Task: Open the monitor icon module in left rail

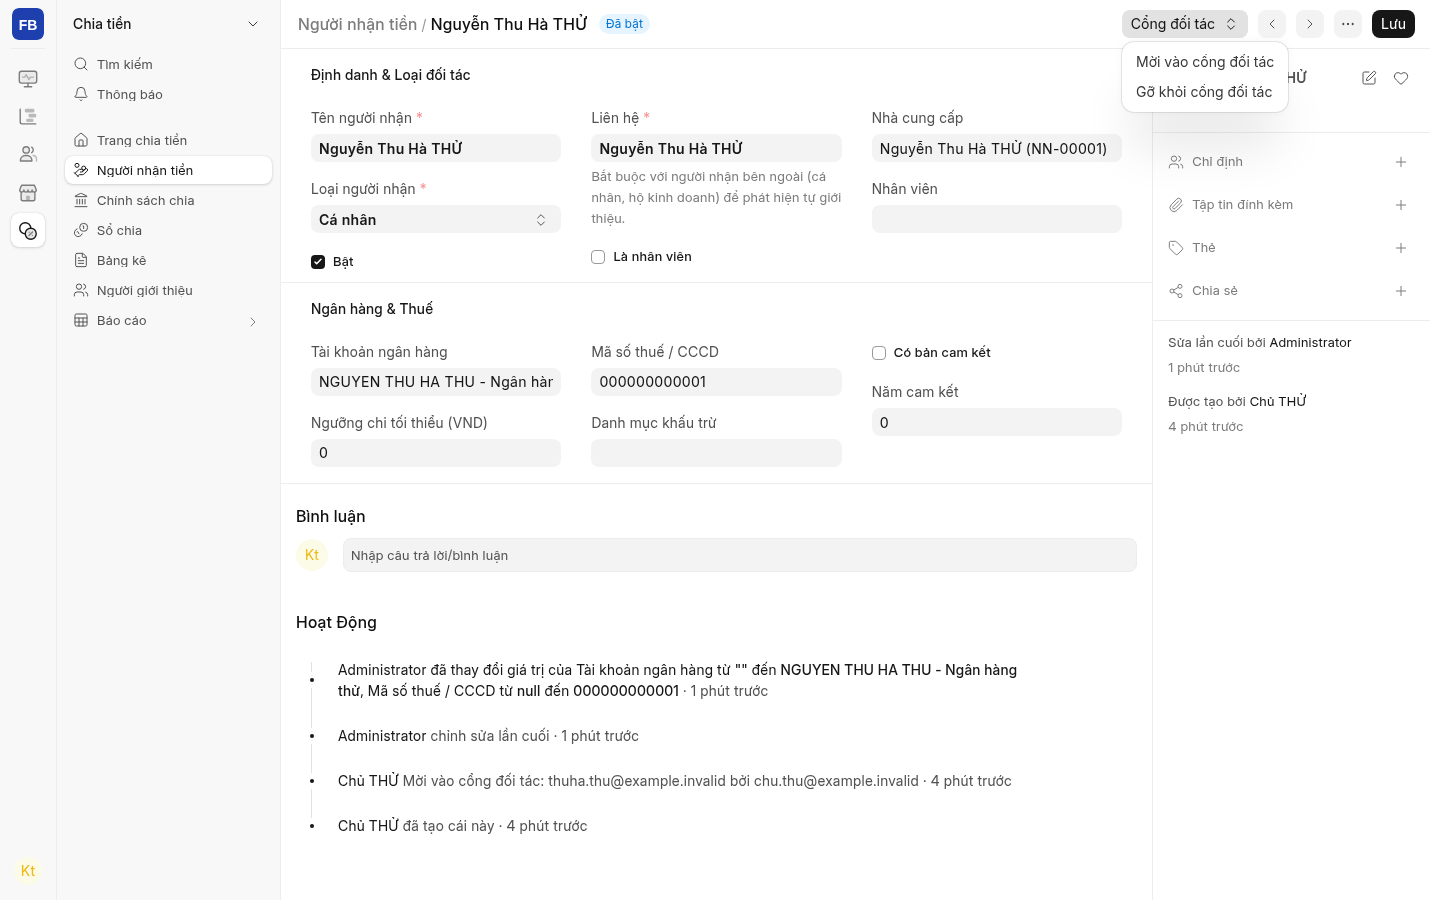Action: [28, 79]
